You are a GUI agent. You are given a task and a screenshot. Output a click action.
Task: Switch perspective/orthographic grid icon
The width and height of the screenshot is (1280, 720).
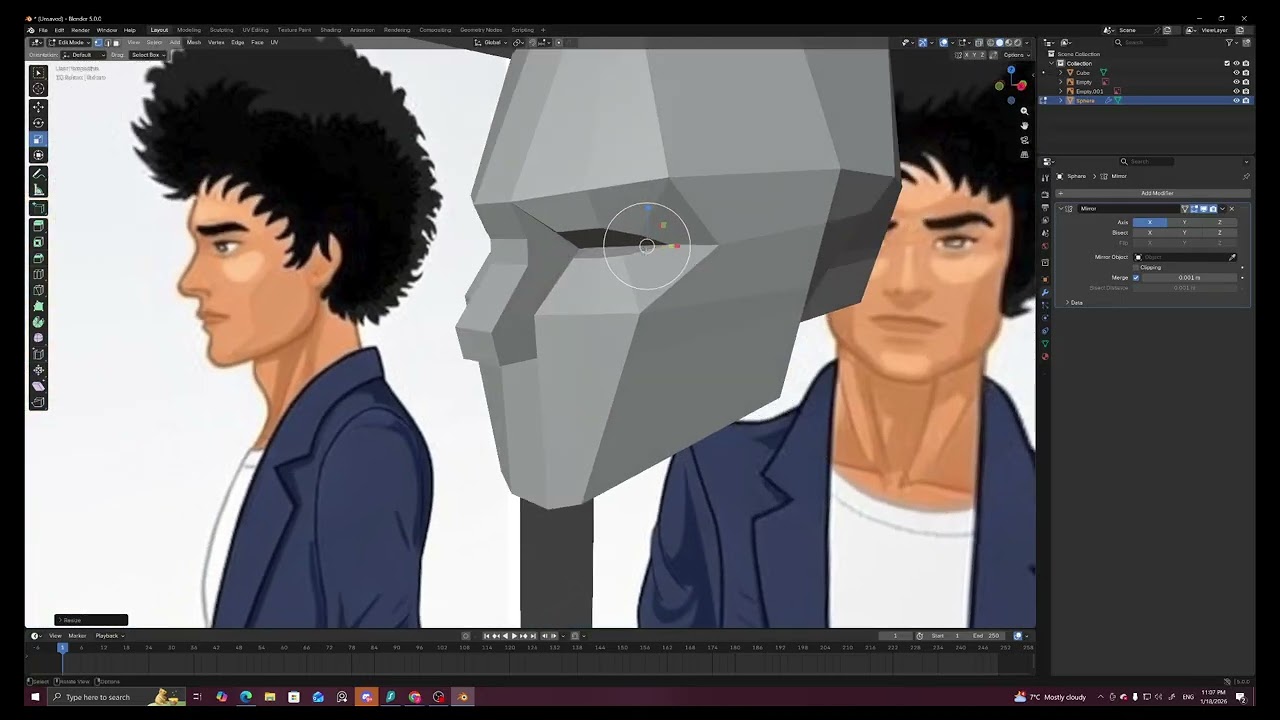(x=1024, y=155)
